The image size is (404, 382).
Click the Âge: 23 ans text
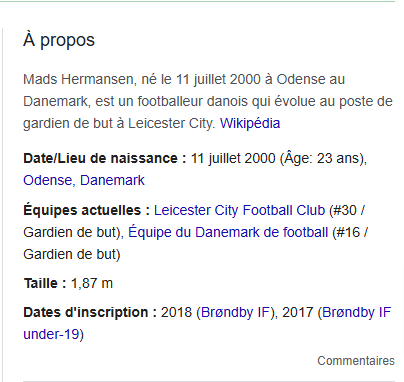coord(321,158)
